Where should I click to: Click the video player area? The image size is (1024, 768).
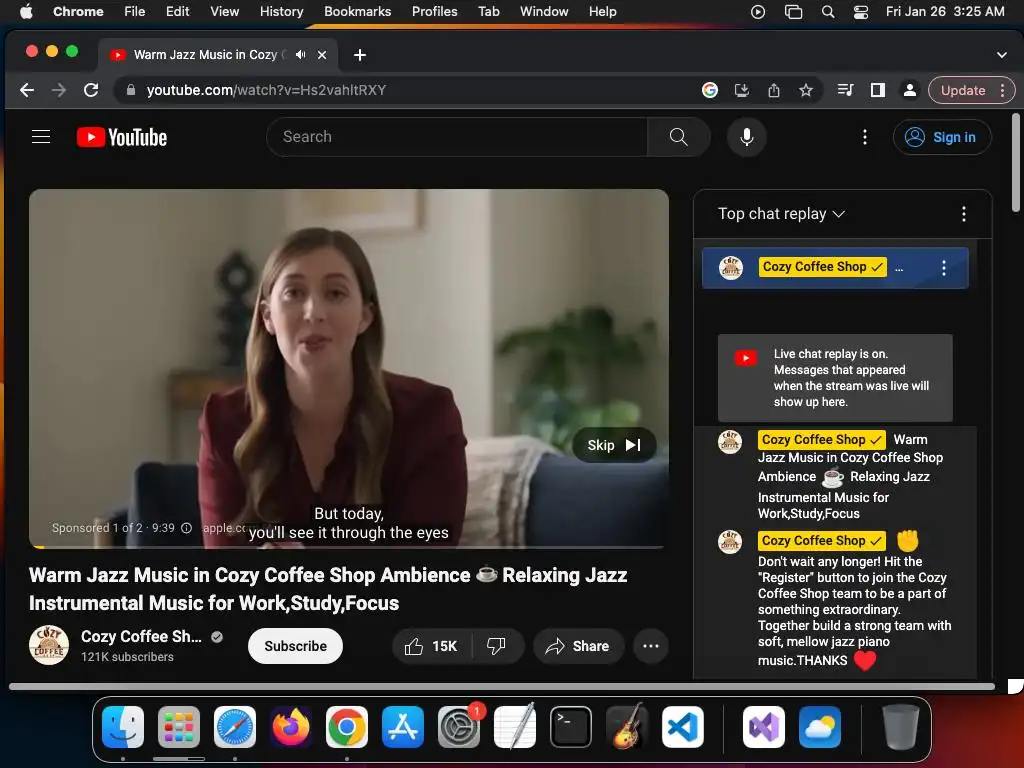click(349, 368)
